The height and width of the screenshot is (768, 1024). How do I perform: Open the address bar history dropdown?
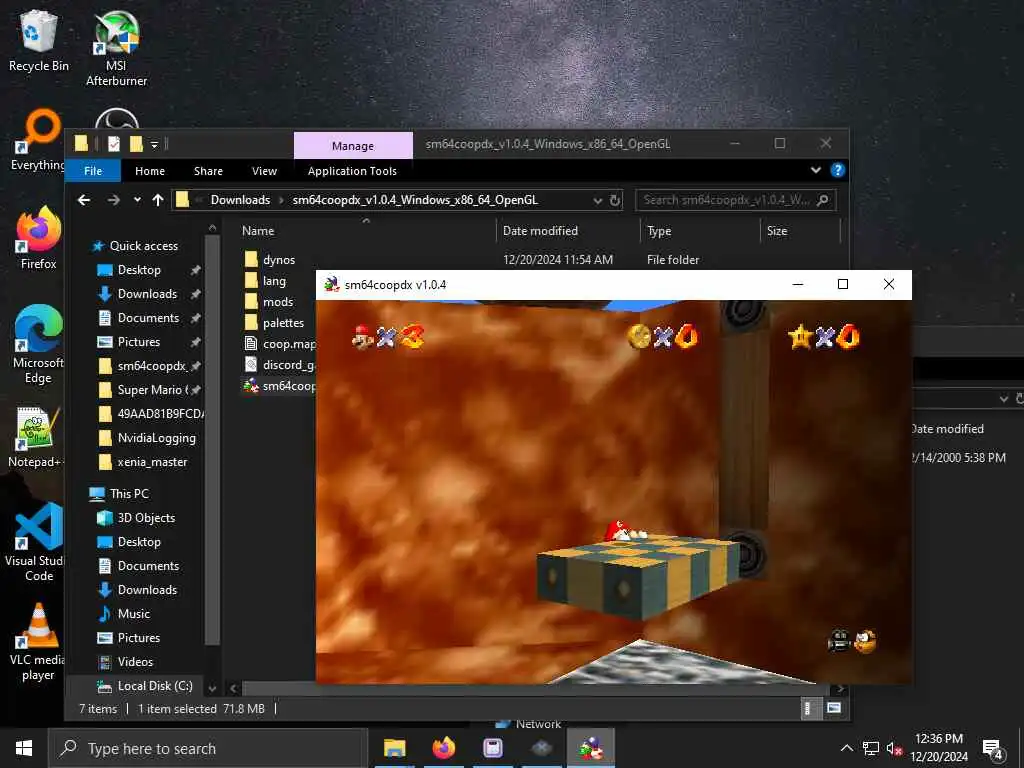click(597, 200)
